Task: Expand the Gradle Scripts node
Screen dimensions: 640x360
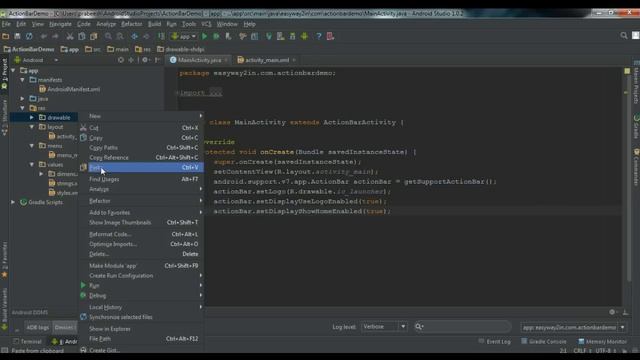Action: tap(13, 202)
